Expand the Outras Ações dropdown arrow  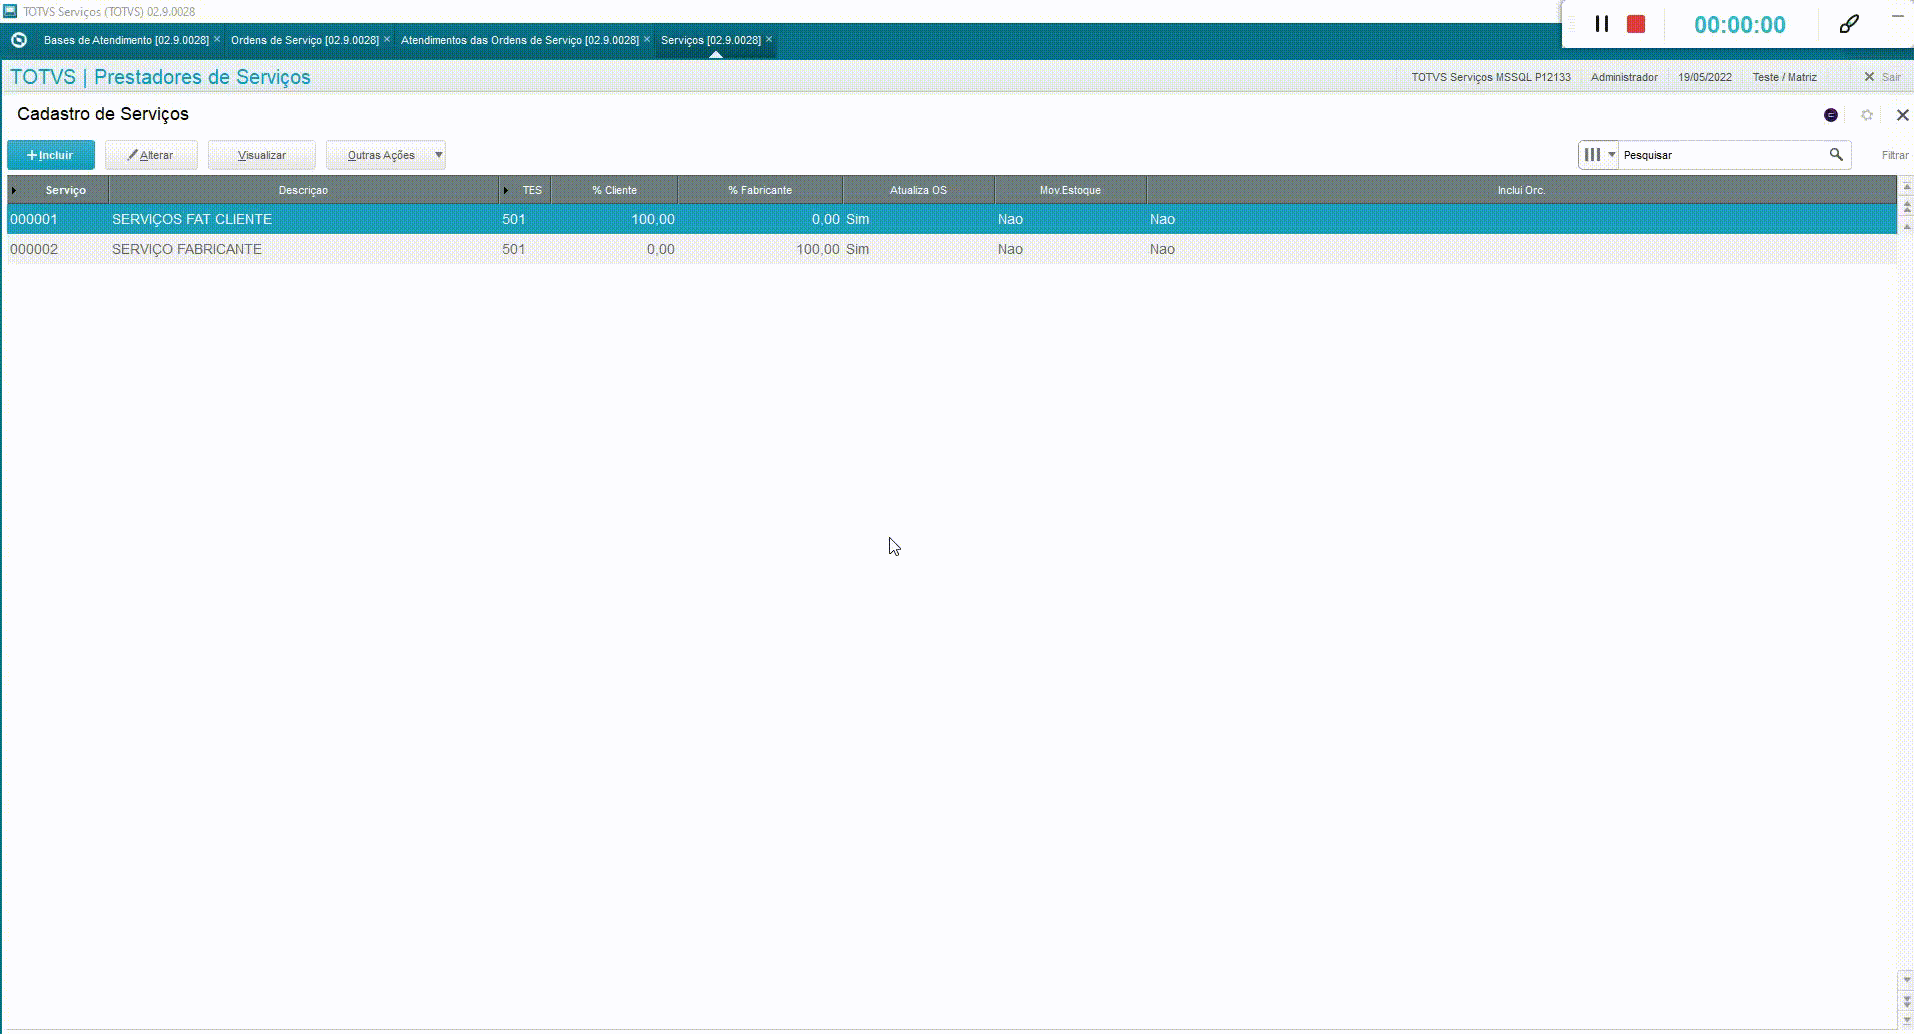[x=438, y=155]
